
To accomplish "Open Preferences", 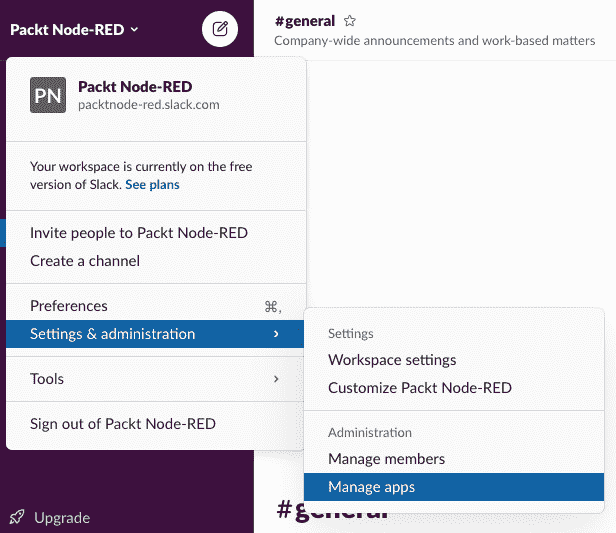I will point(156,306).
